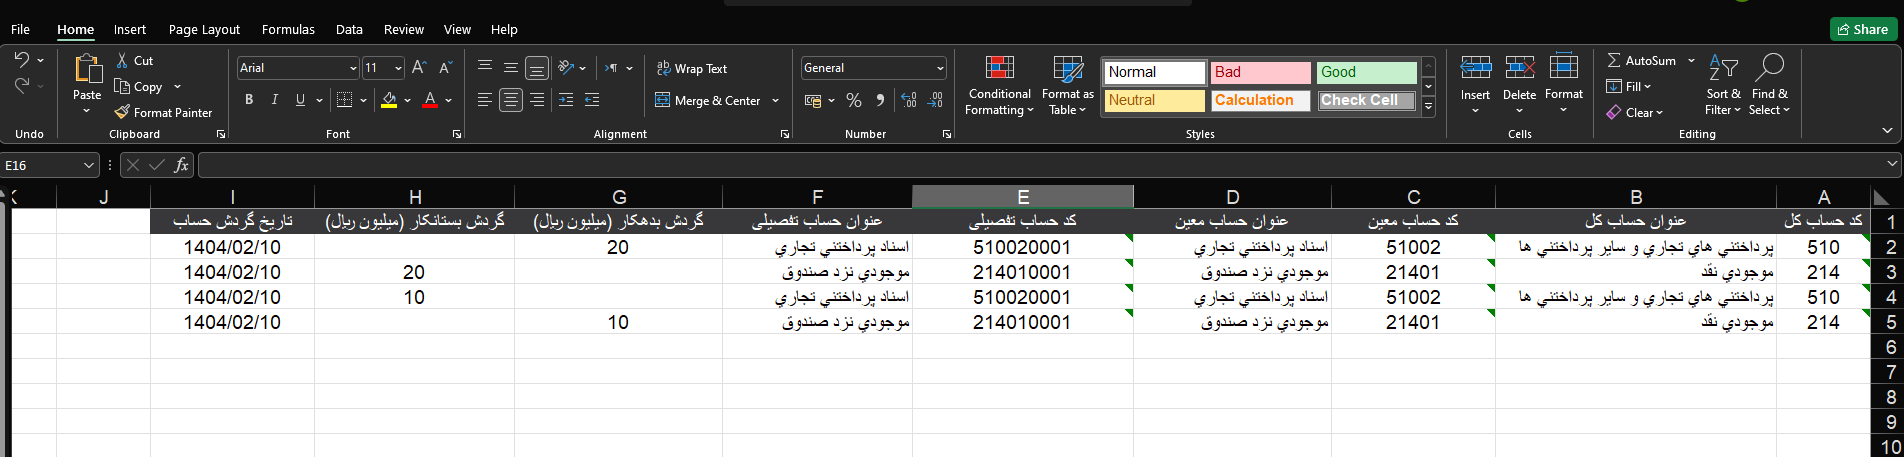Toggle Wrap Text on

point(691,68)
